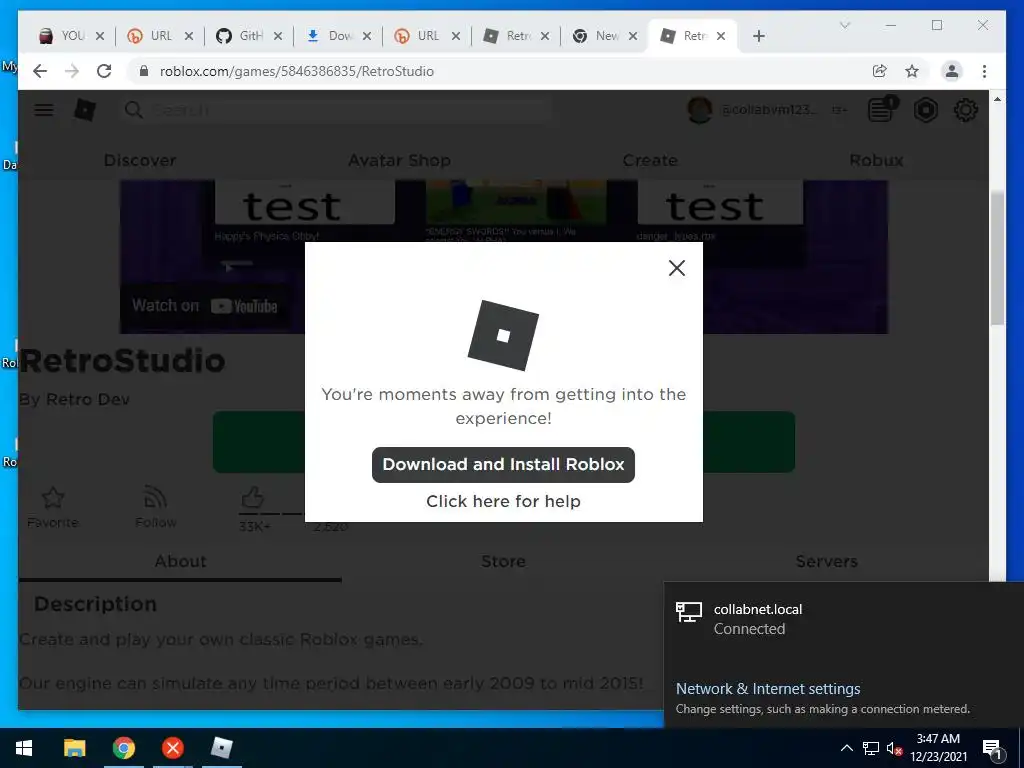Show hidden system tray icons
This screenshot has width=1024, height=768.
(x=846, y=748)
